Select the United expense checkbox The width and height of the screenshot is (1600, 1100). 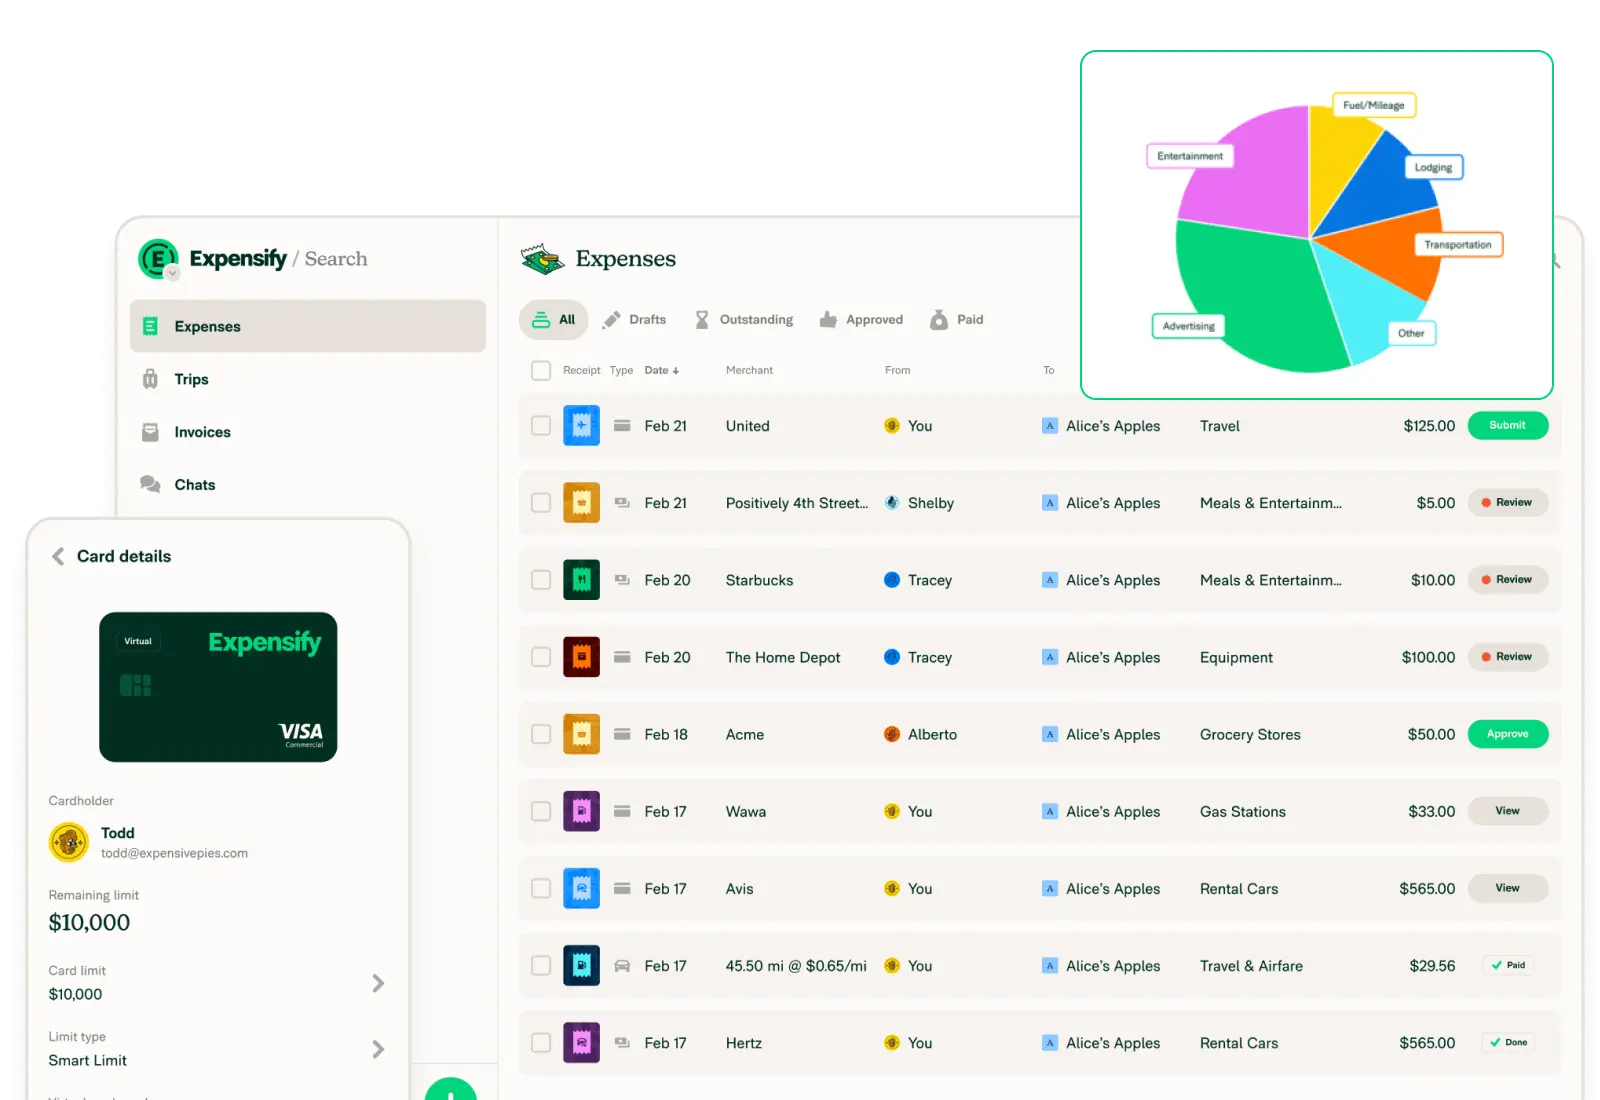pyautogui.click(x=541, y=425)
